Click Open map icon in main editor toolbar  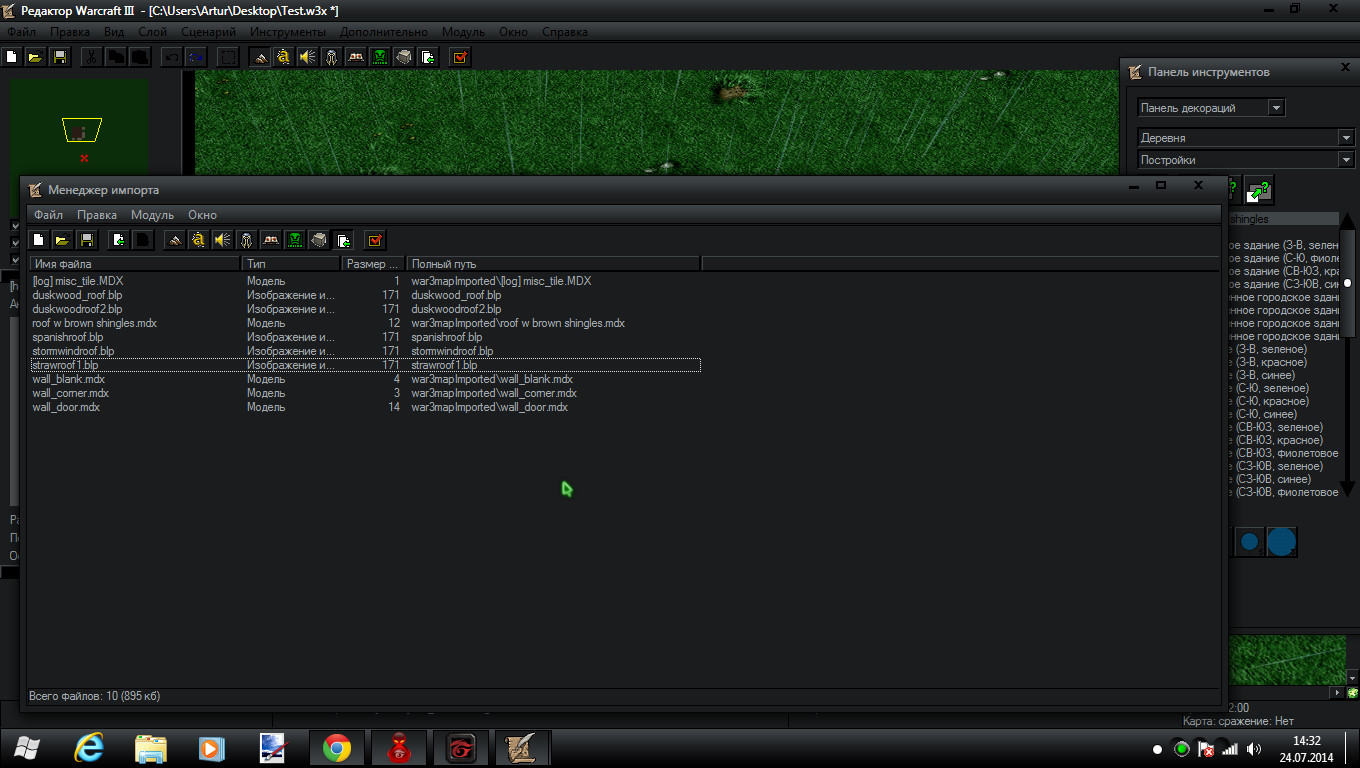[x=36, y=57]
